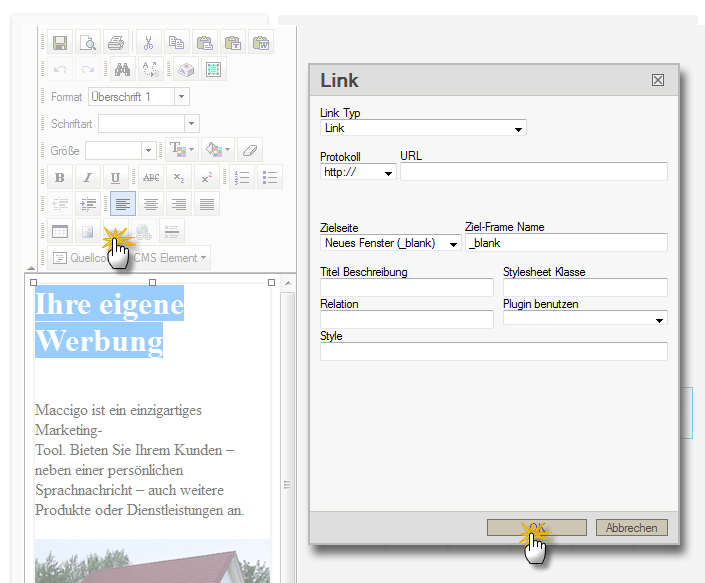The height and width of the screenshot is (583, 705).
Task: Toggle Underline formatting
Action: click(x=116, y=178)
